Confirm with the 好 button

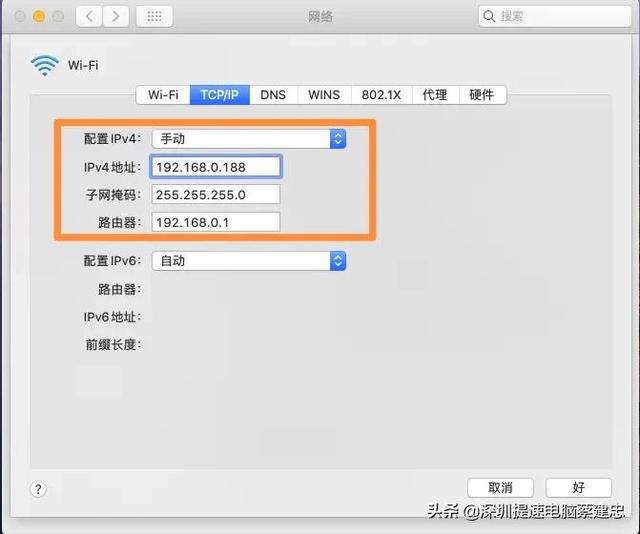pos(578,487)
